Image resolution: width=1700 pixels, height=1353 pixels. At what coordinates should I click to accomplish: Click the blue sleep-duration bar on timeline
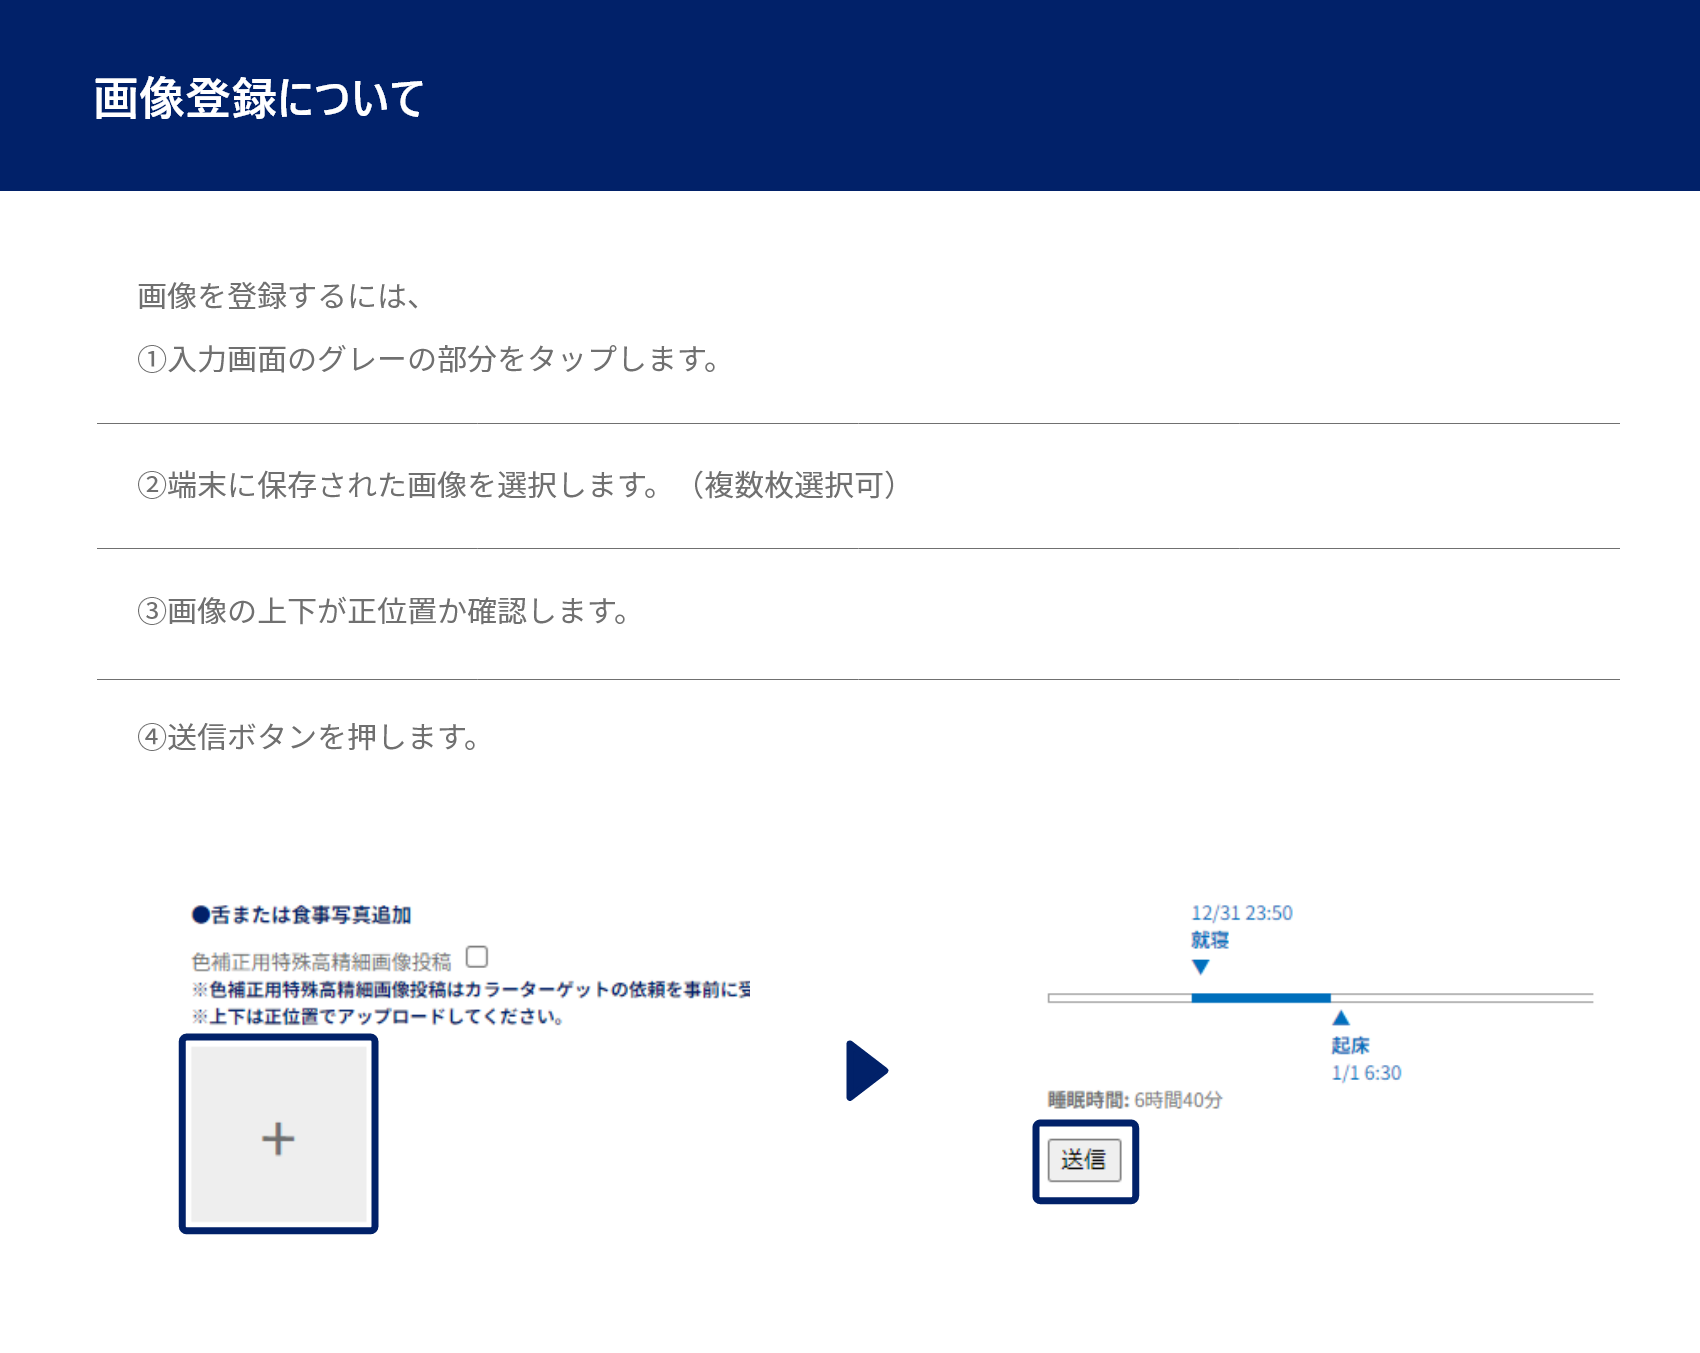coord(1260,998)
